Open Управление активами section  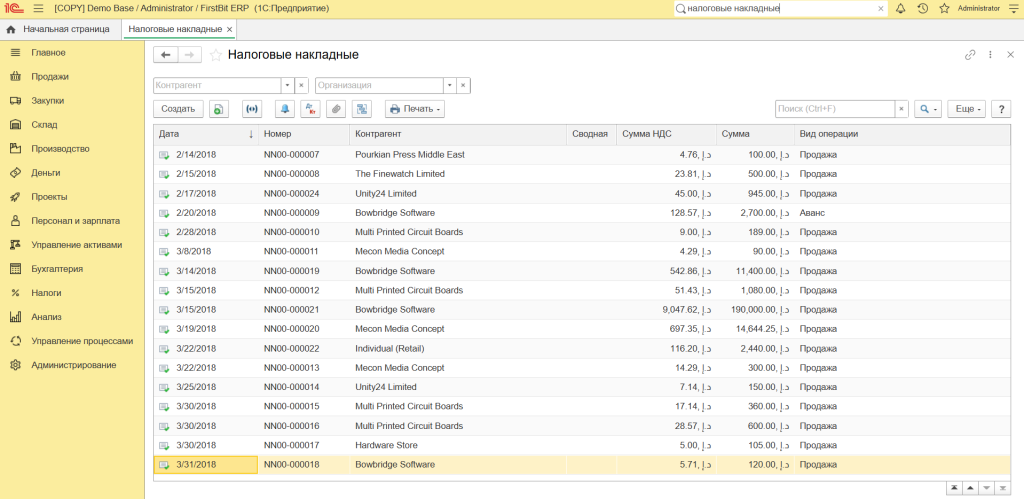(x=72, y=244)
